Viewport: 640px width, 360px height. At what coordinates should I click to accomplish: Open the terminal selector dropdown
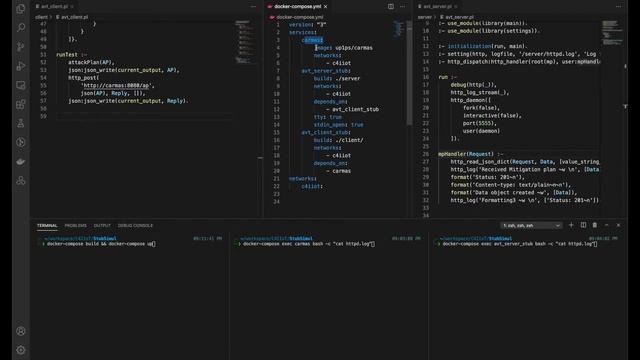pos(531,225)
